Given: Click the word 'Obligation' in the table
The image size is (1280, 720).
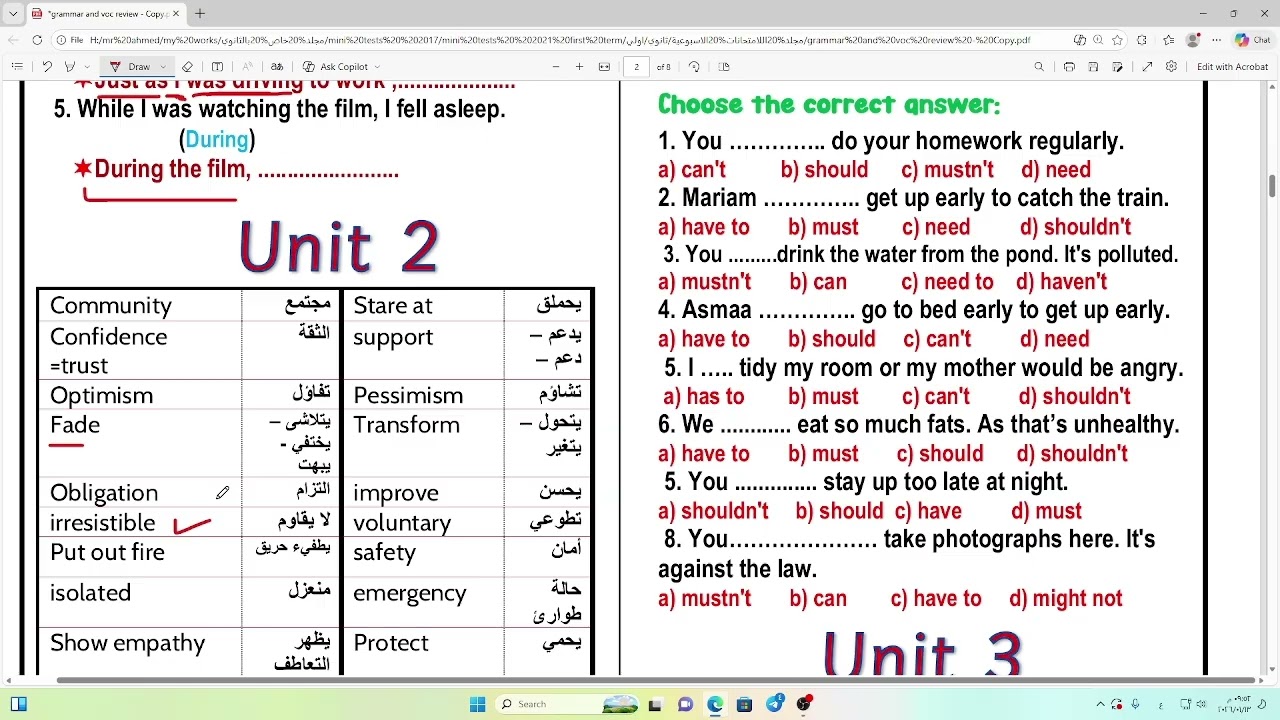Looking at the screenshot, I should [x=104, y=493].
